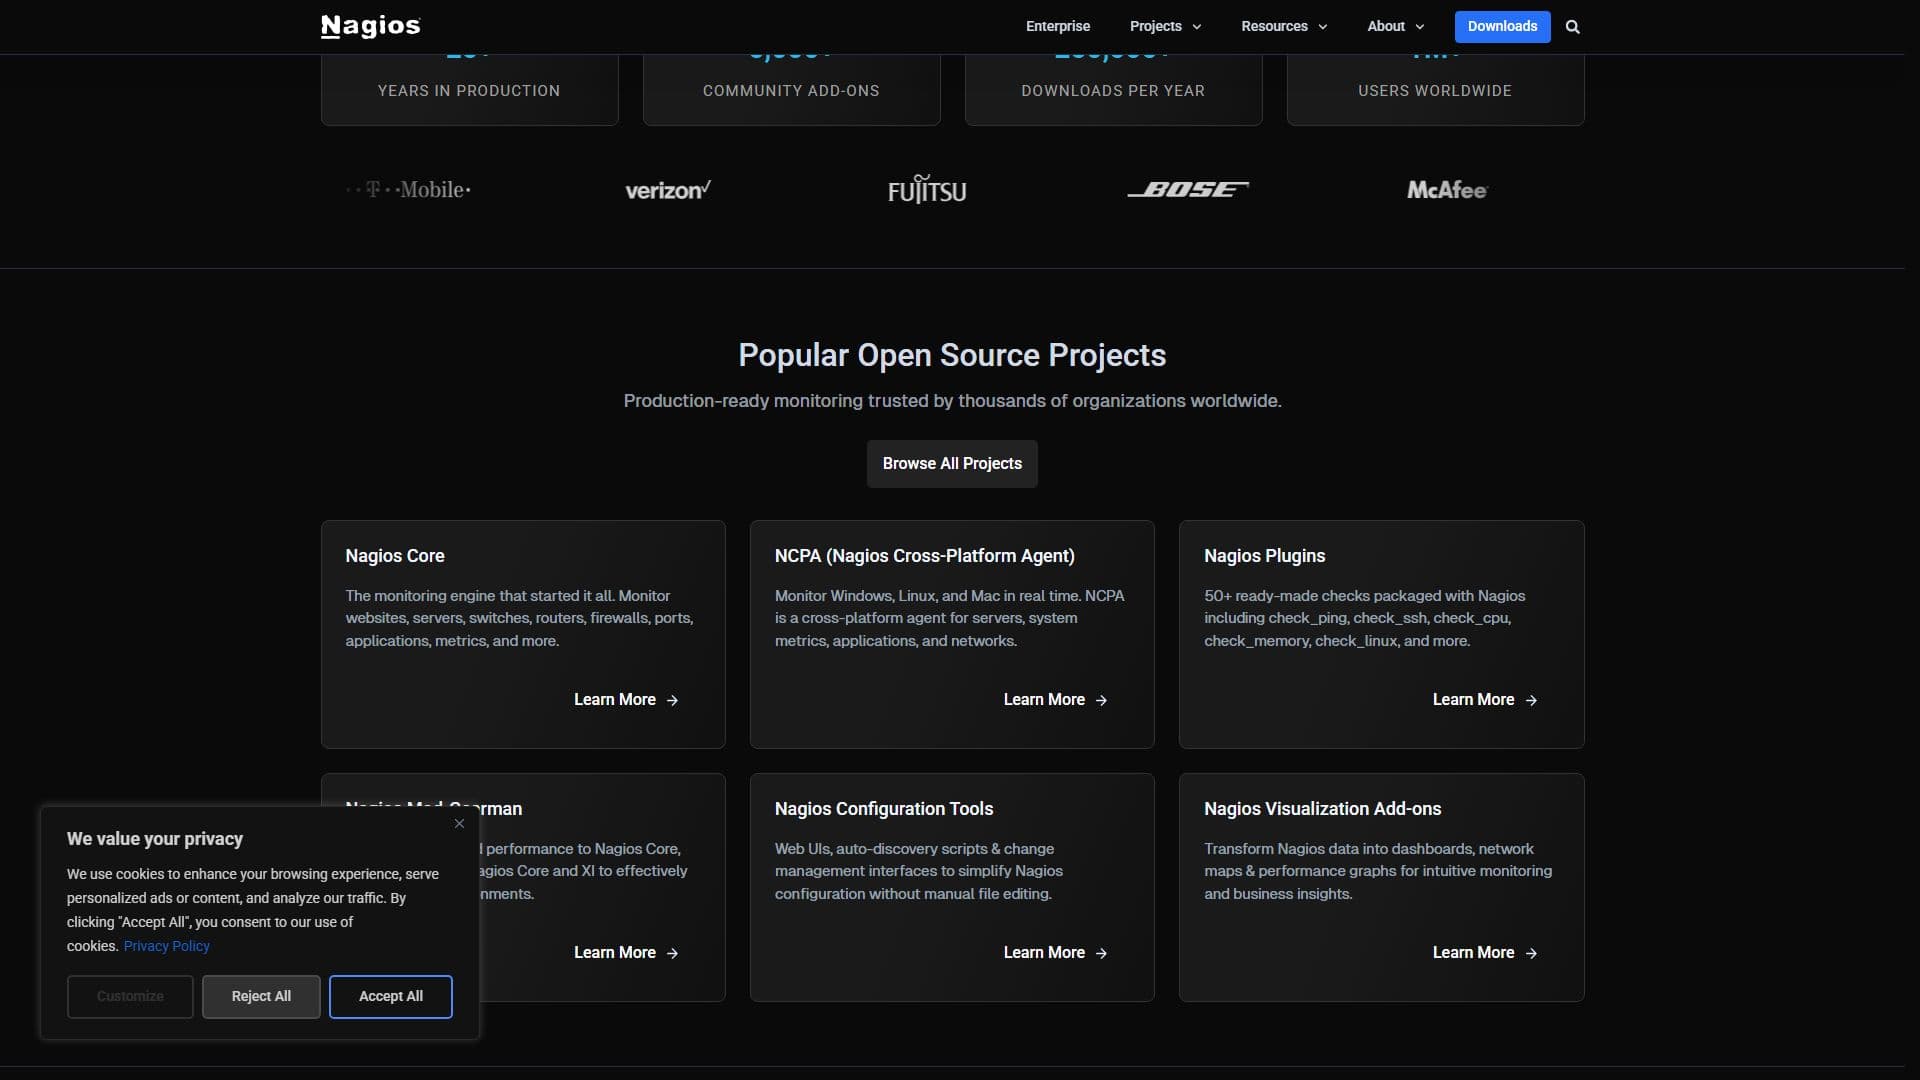Click the blue Downloads button
This screenshot has height=1080, width=1920.
coord(1502,26)
